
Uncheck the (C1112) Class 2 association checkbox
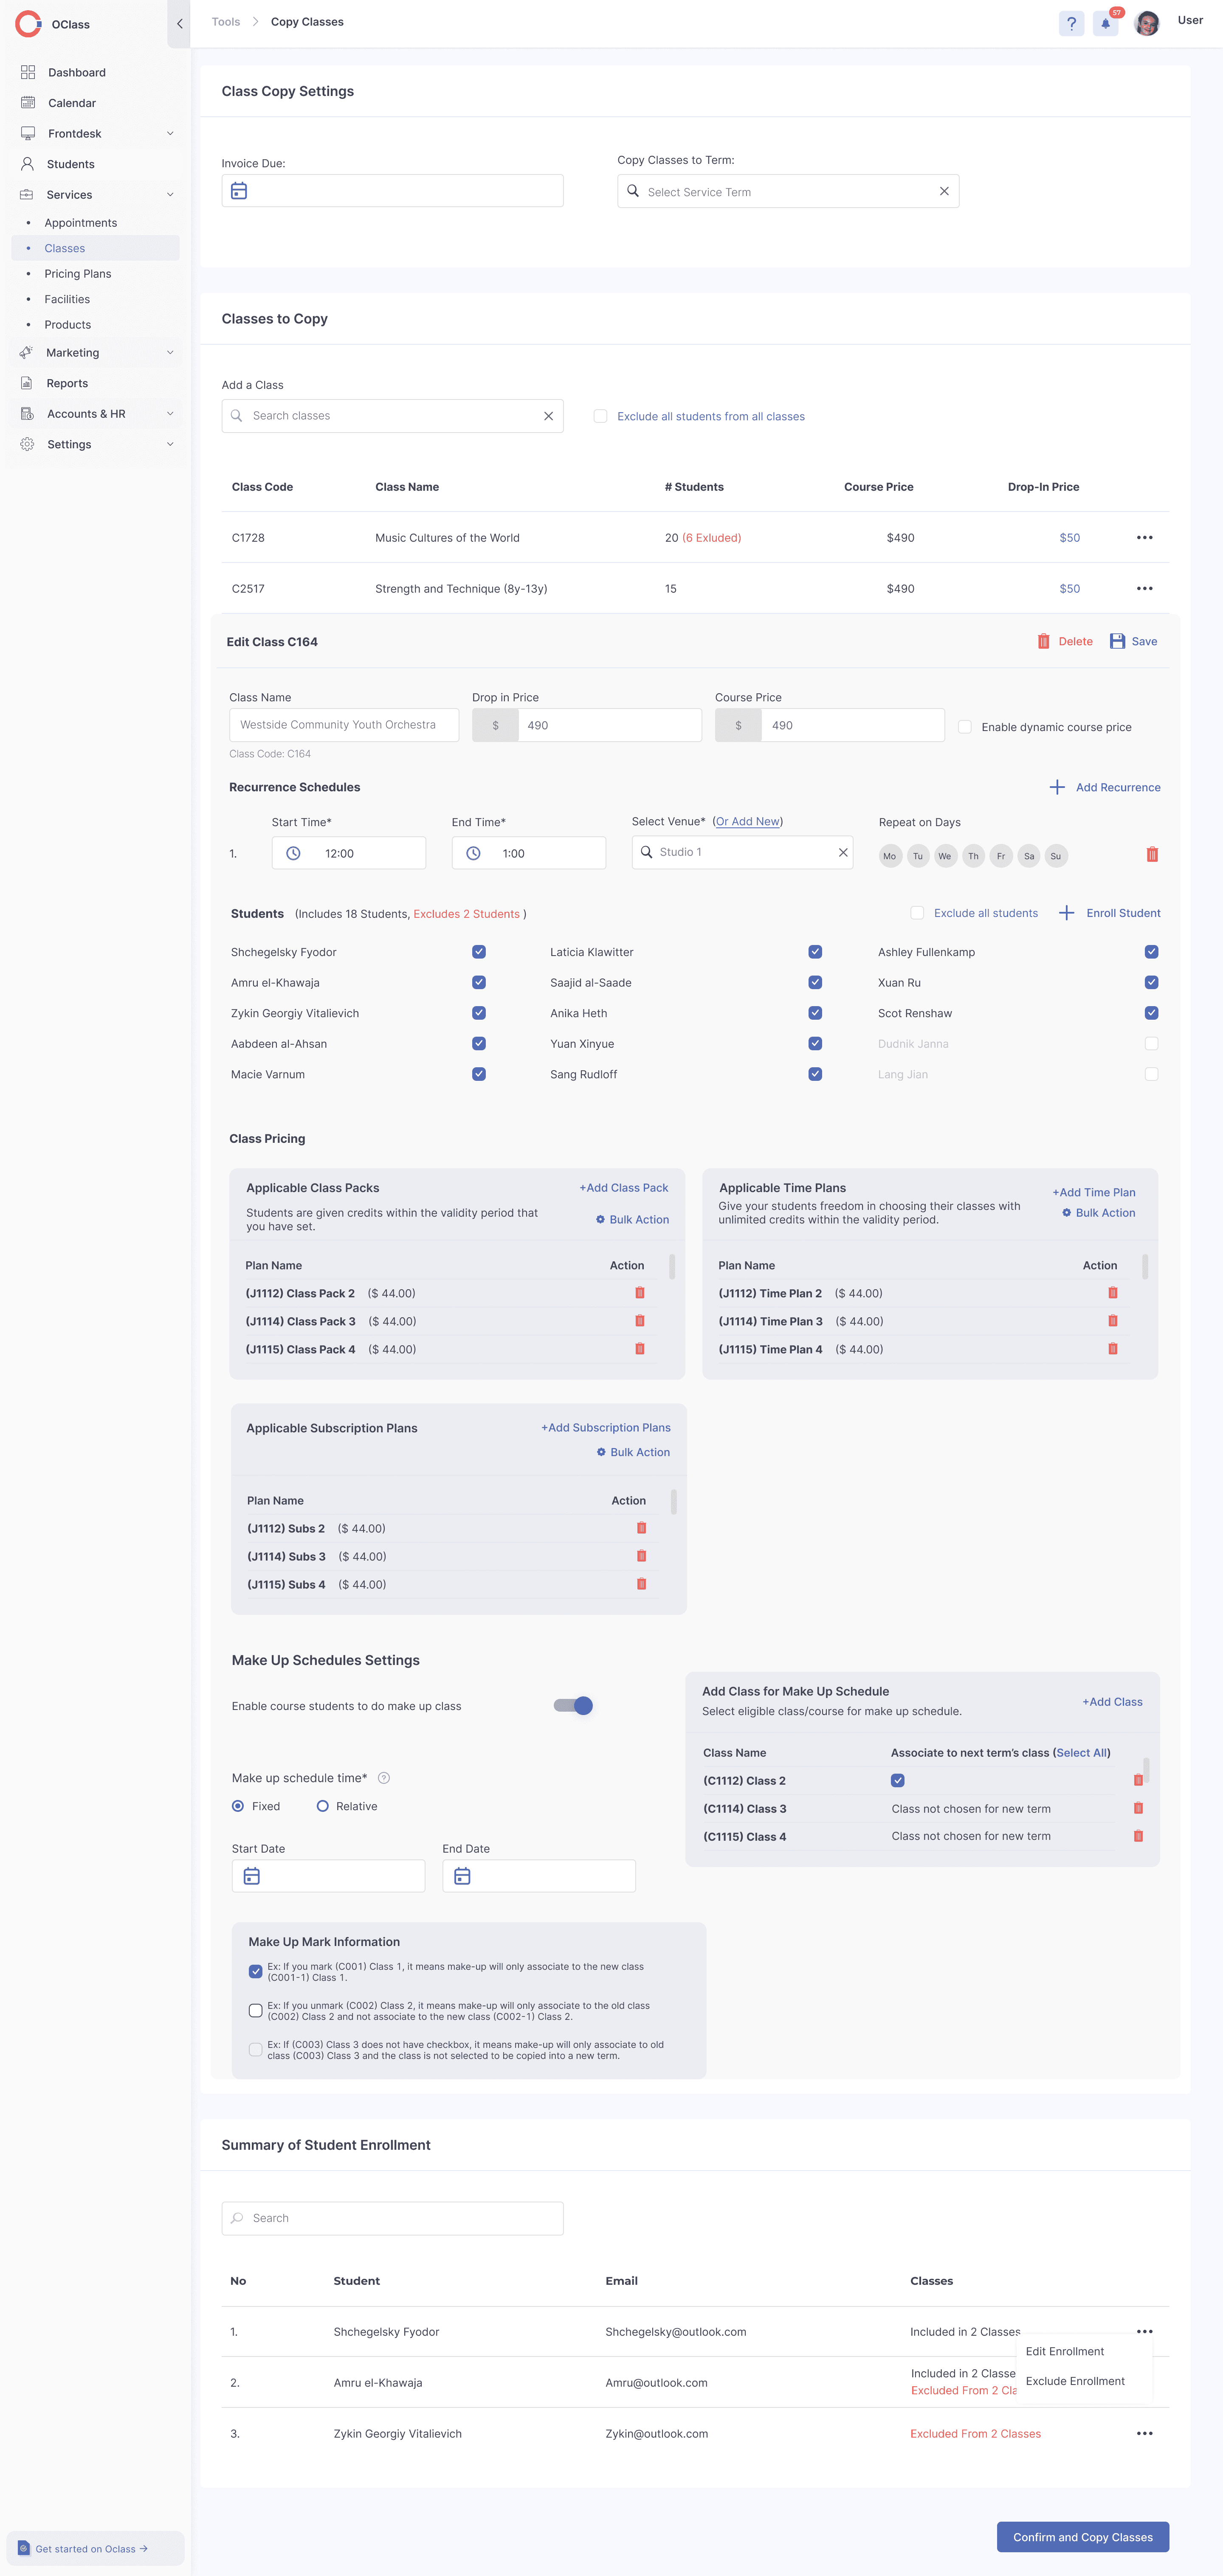coord(898,1780)
